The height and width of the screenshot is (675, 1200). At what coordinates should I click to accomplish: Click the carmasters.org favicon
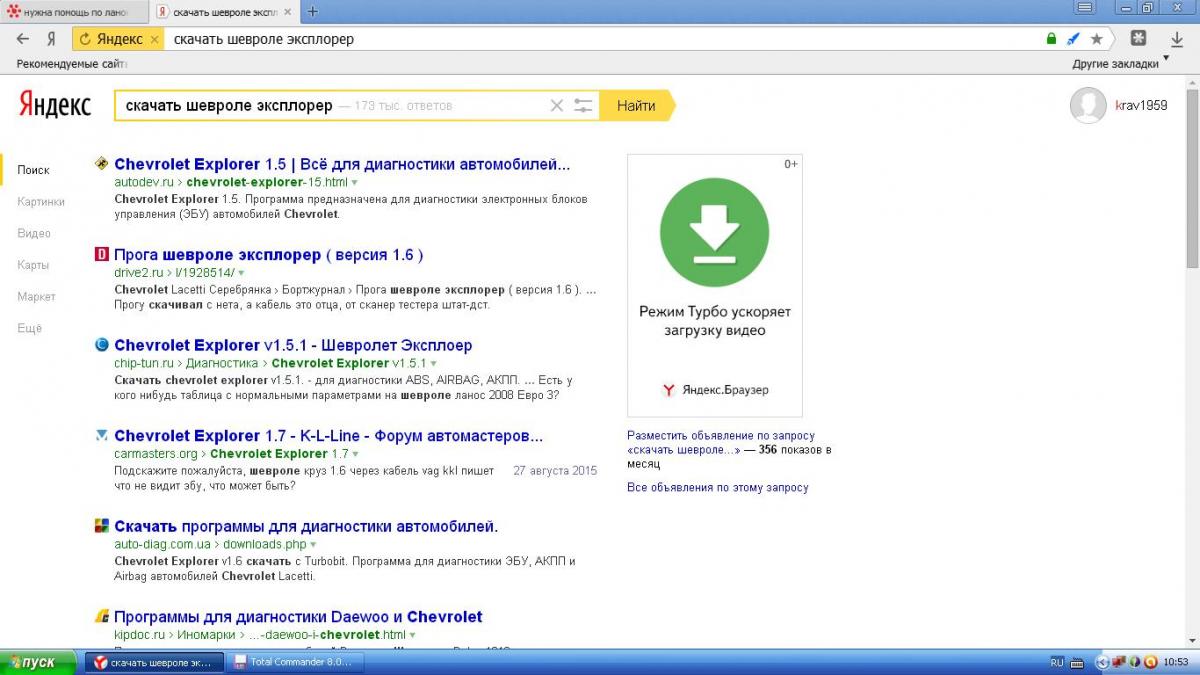[x=101, y=435]
